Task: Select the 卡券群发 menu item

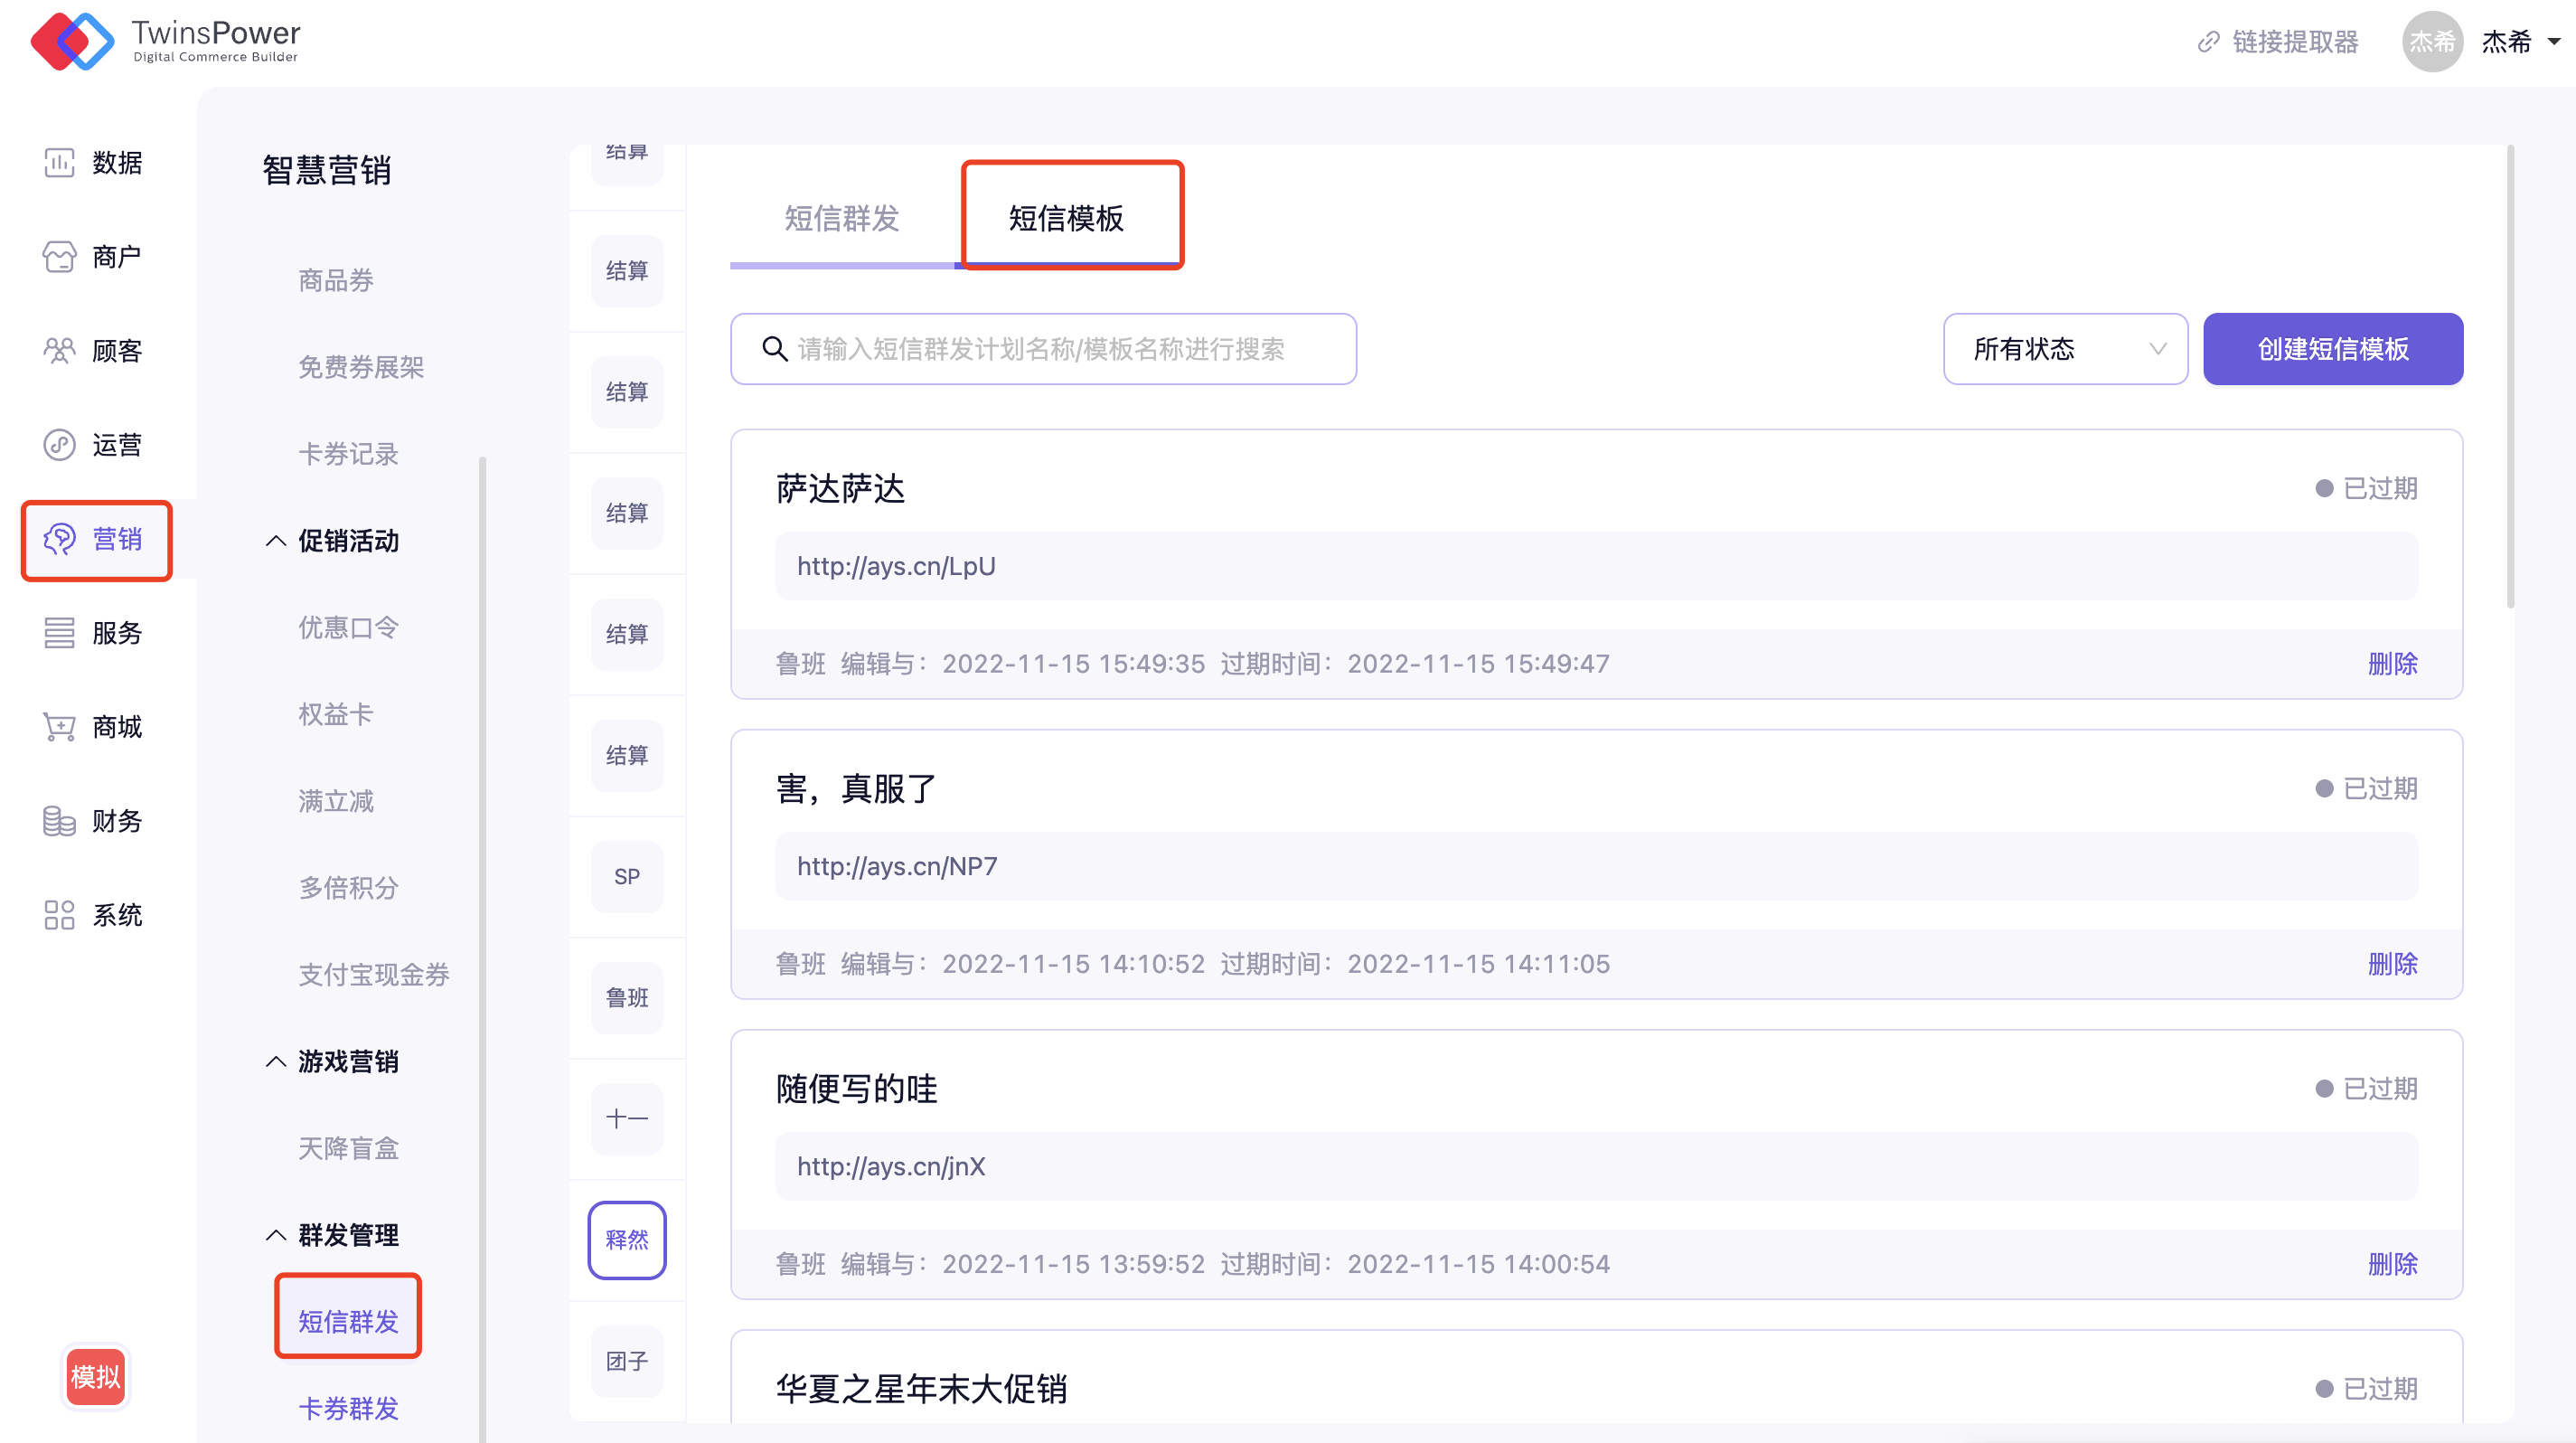Action: pyautogui.click(x=348, y=1408)
